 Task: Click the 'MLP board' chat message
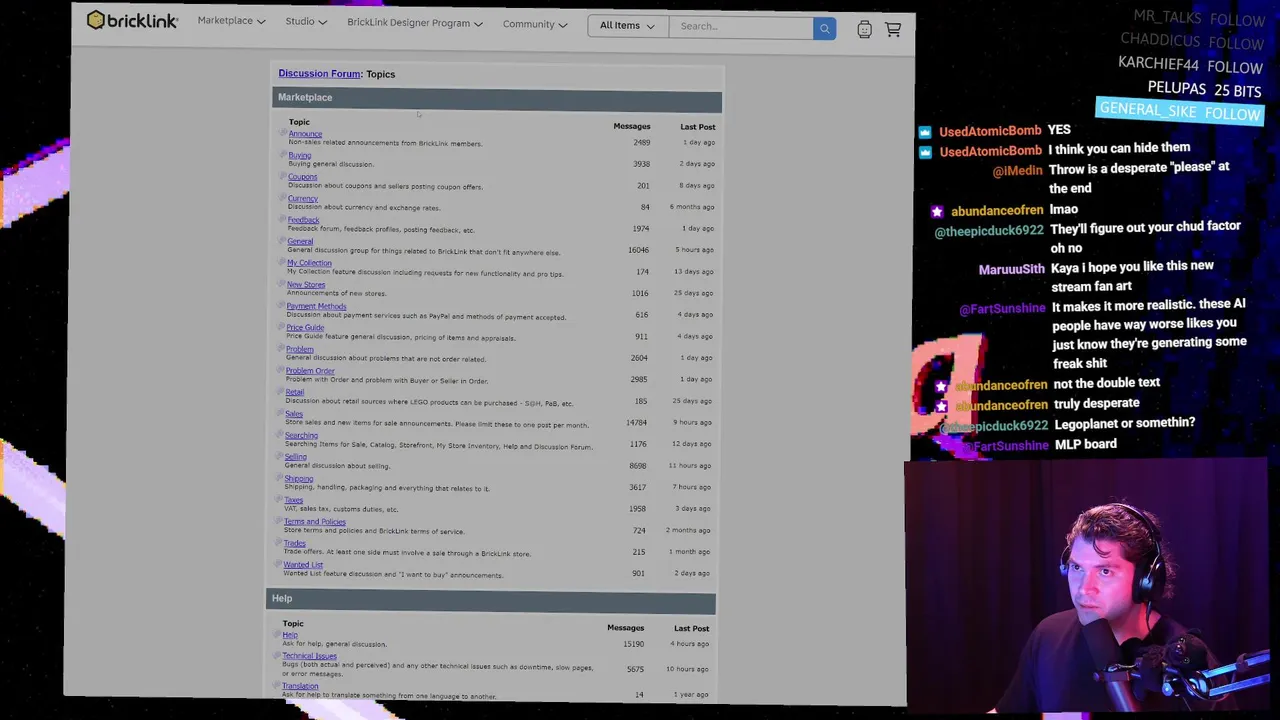pos(1086,444)
